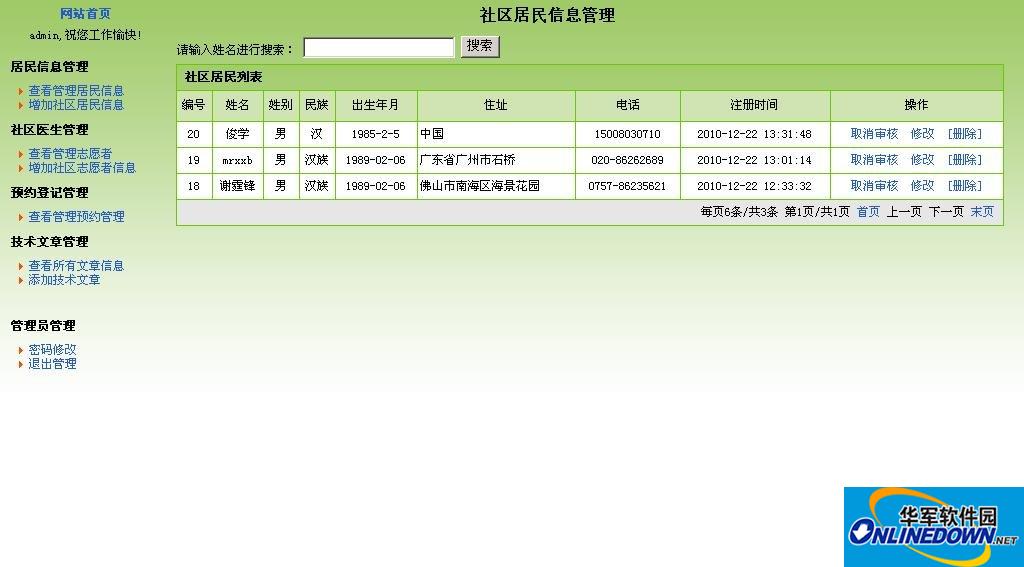1024x567 pixels.
Task: Click the 搜索 button
Action: click(480, 46)
